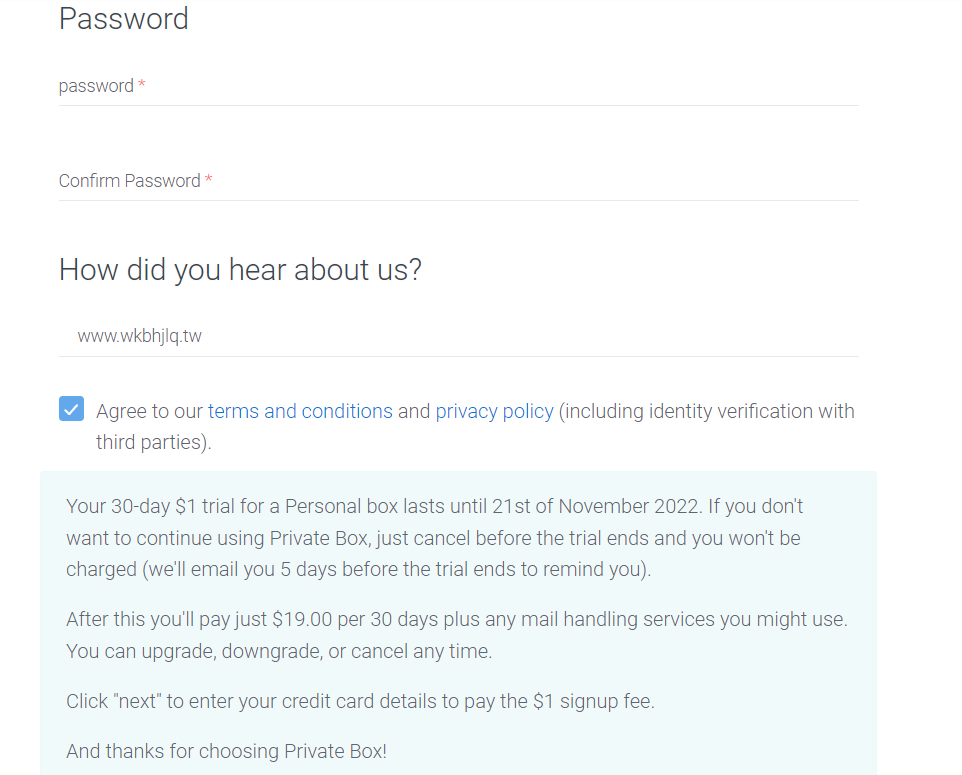Open the terms and conditions link
The width and height of the screenshot is (962, 775).
coord(300,411)
